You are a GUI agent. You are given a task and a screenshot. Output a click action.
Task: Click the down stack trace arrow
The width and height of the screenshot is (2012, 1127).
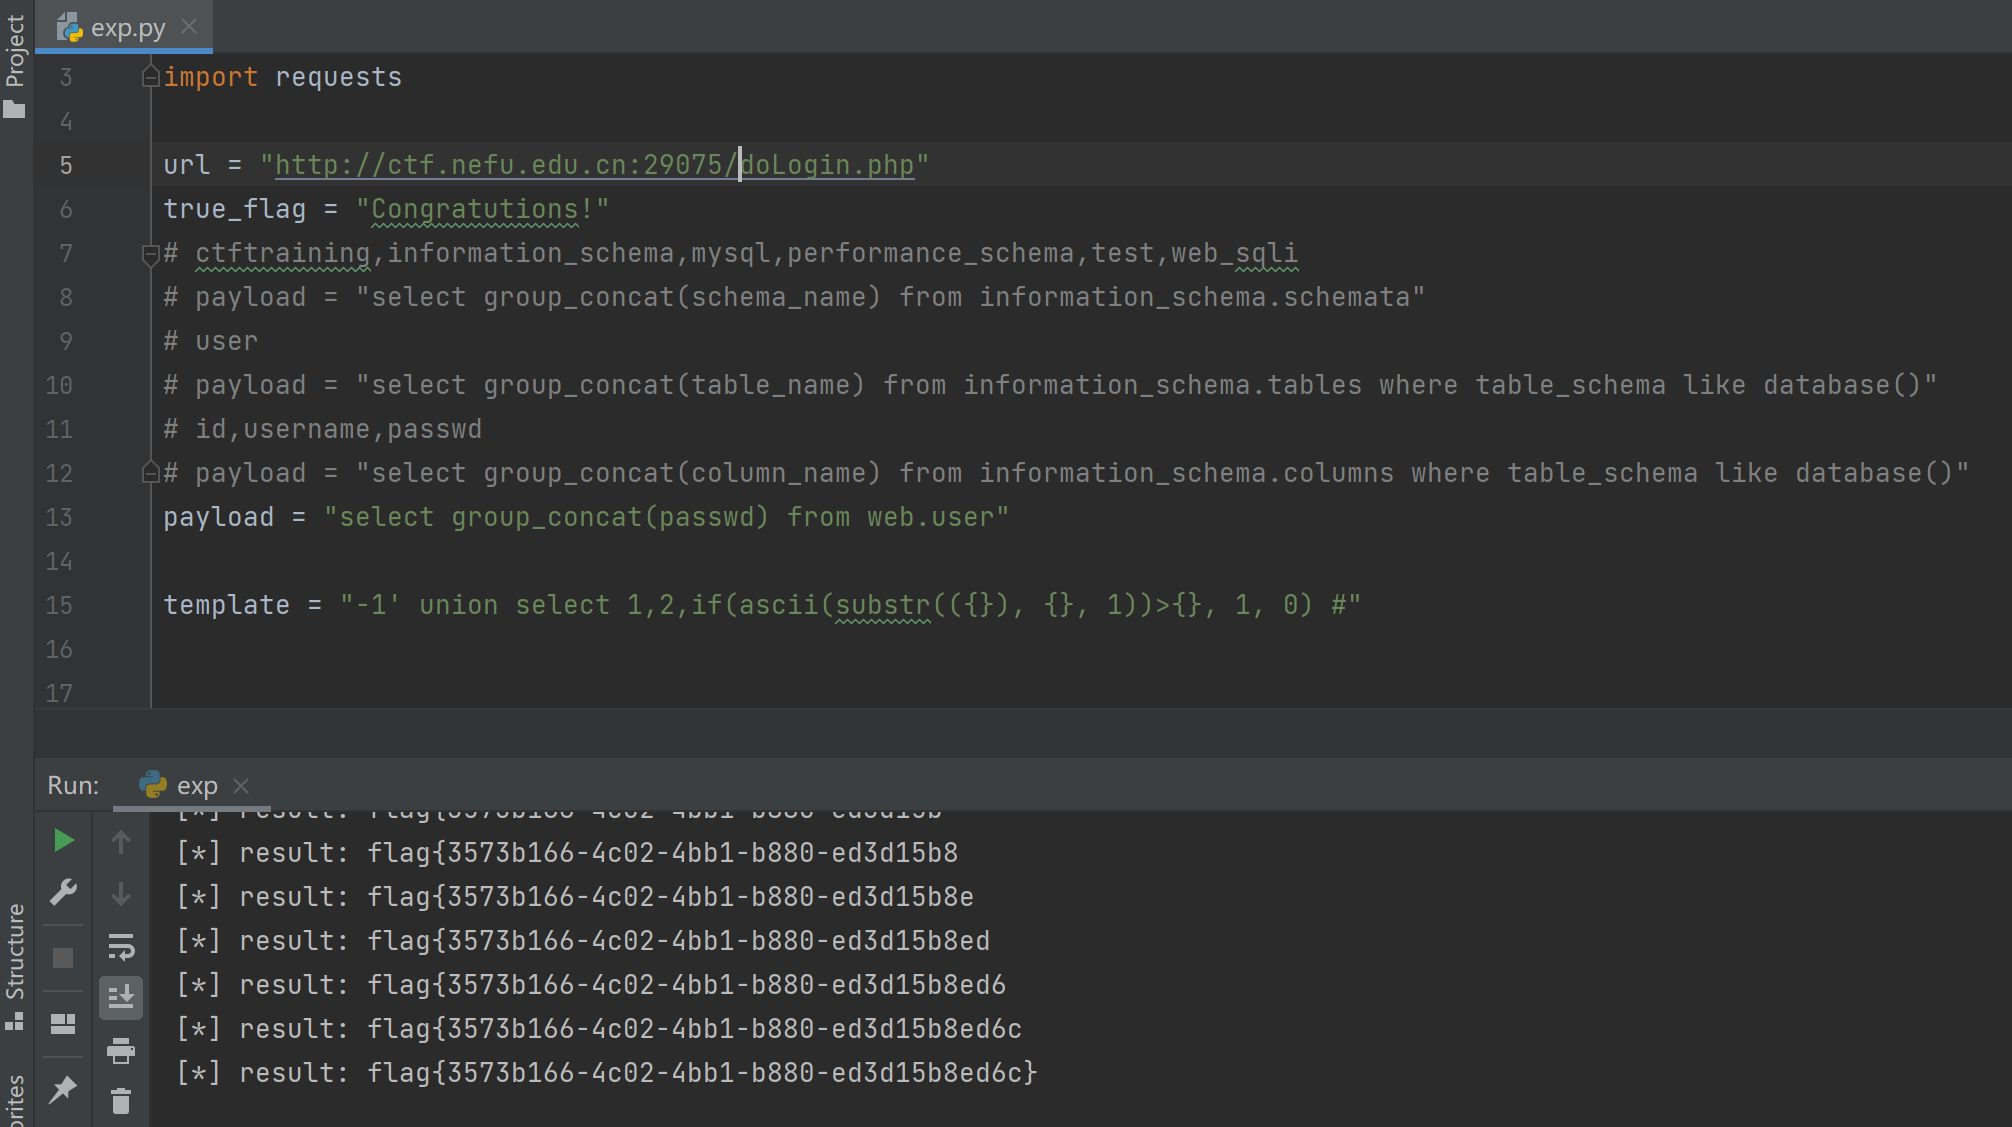(121, 893)
